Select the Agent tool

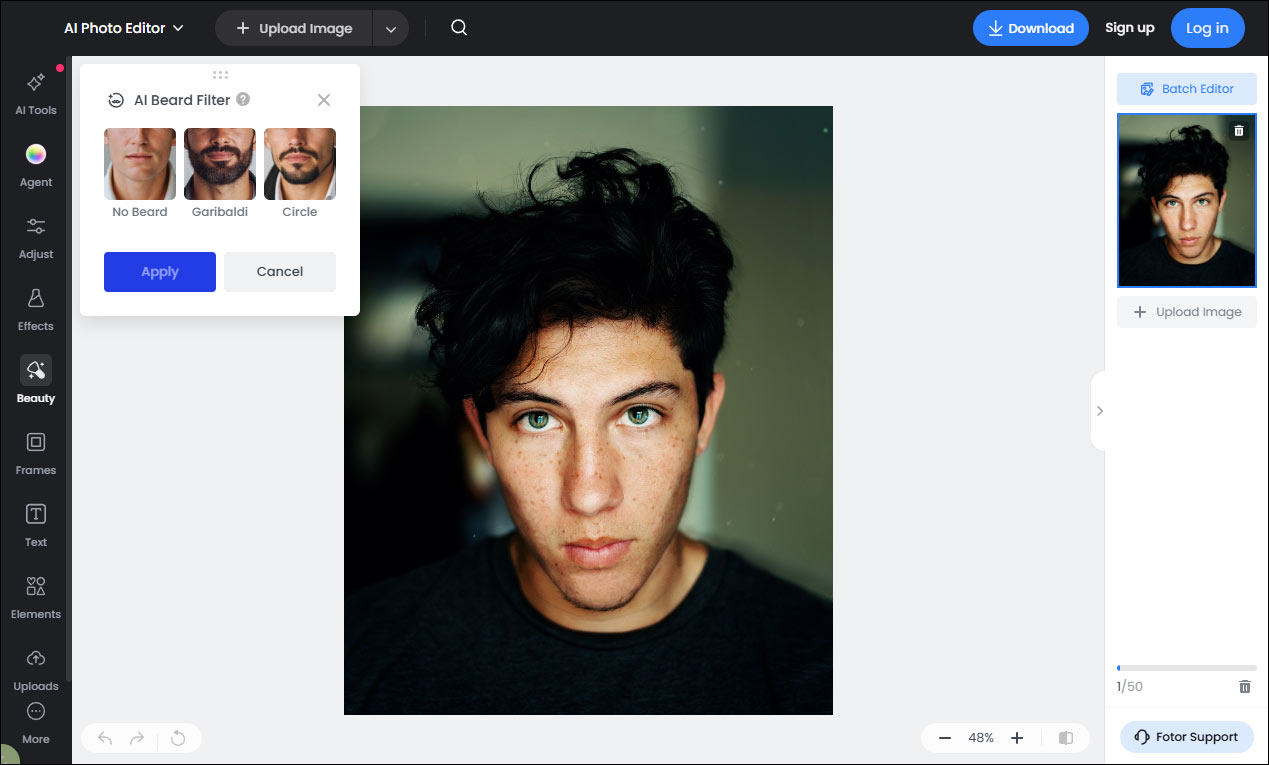[35, 165]
